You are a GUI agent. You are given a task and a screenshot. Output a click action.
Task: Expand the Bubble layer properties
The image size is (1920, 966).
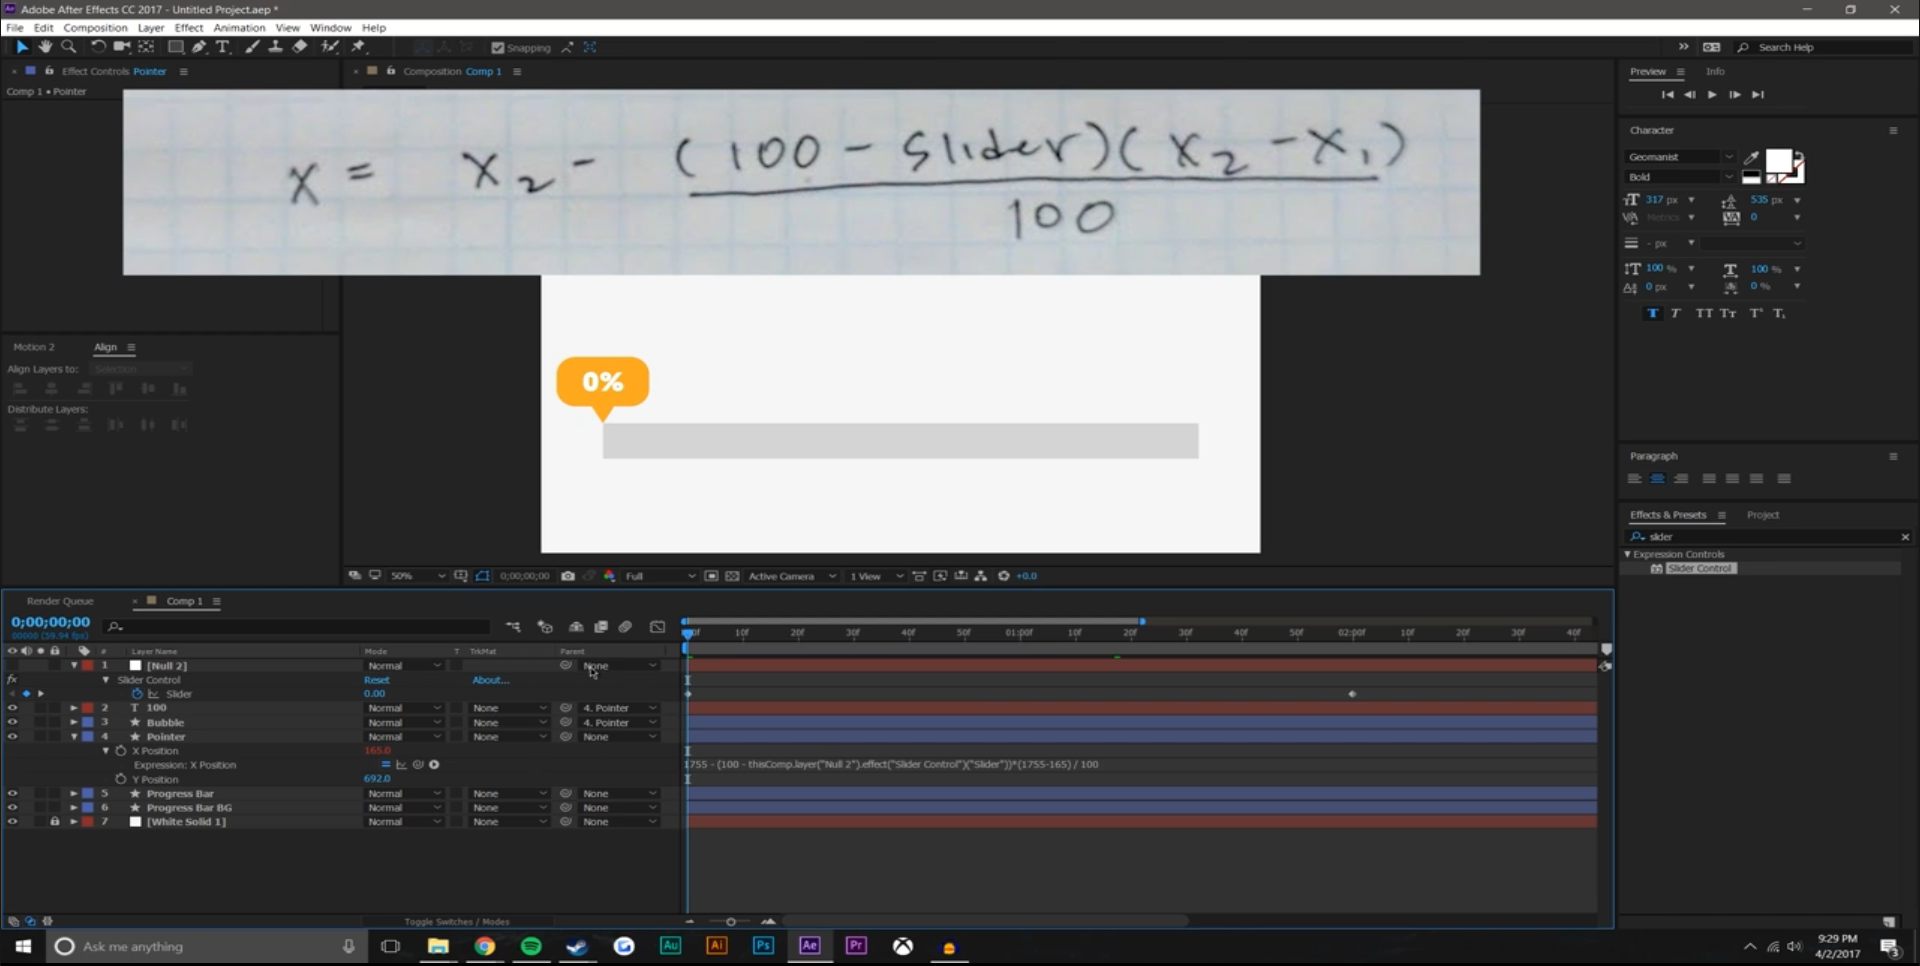[74, 722]
